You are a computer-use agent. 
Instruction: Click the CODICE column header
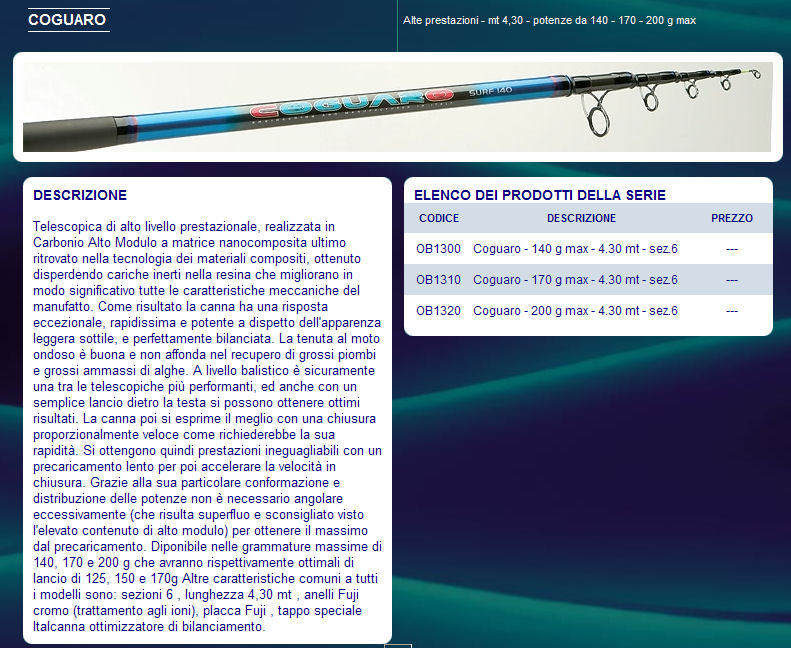pos(439,218)
